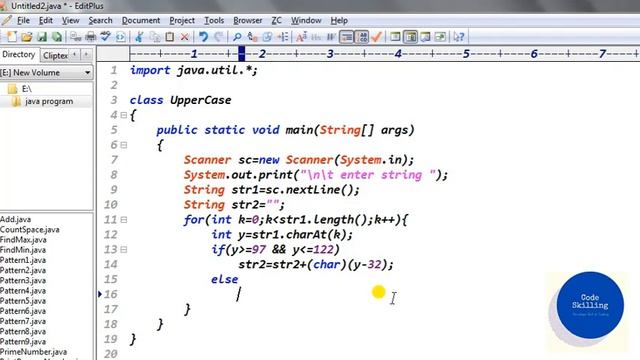This screenshot has height=360, width=640.
Task: Undo the last edit with the Undo arrow
Action: pos(203,37)
